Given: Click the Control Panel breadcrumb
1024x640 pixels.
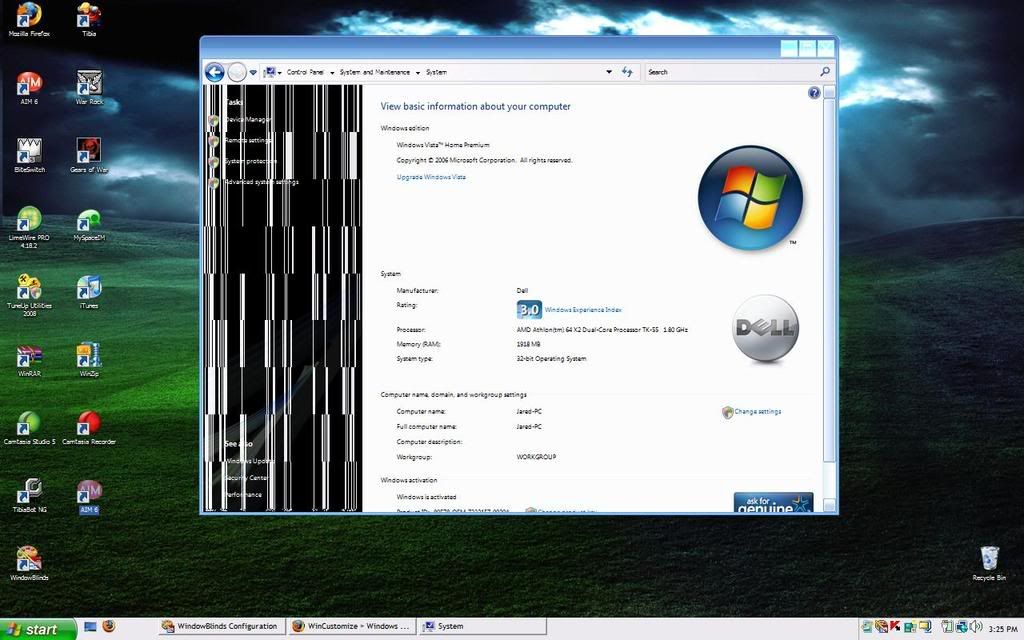Looking at the screenshot, I should (x=305, y=72).
